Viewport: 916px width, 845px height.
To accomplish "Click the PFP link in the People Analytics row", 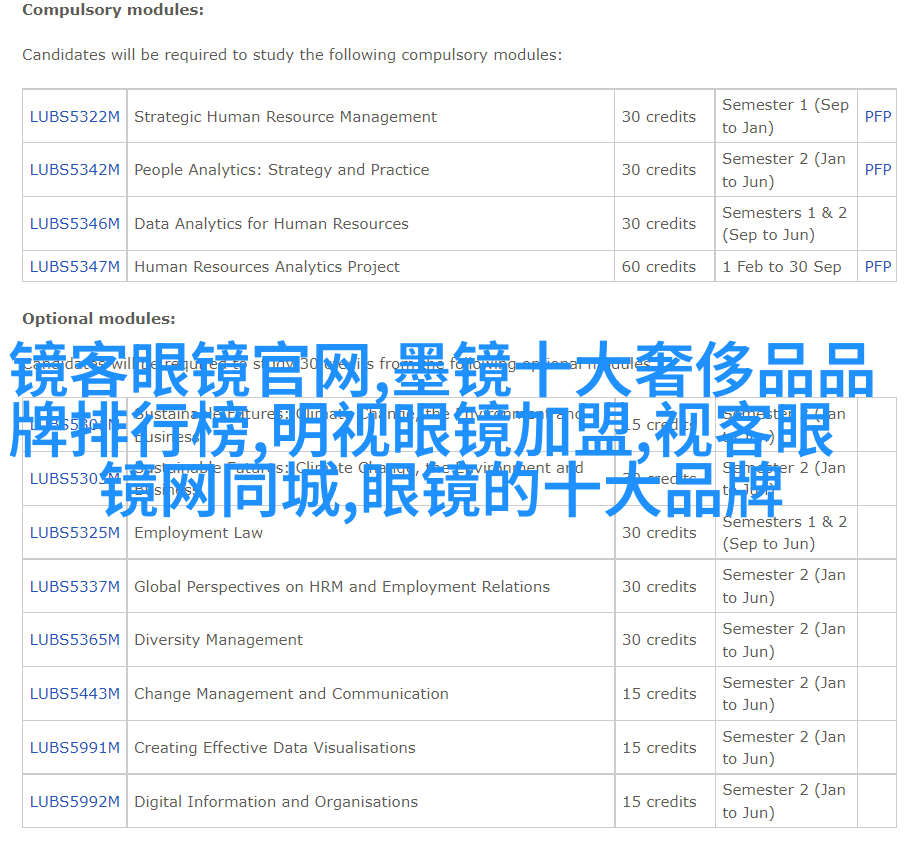I will click(877, 169).
